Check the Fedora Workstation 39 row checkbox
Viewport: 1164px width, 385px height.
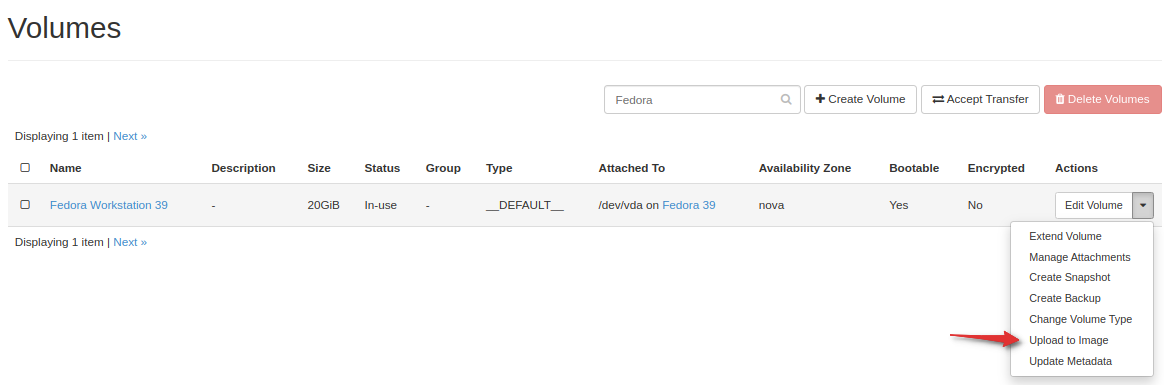pyautogui.click(x=25, y=204)
